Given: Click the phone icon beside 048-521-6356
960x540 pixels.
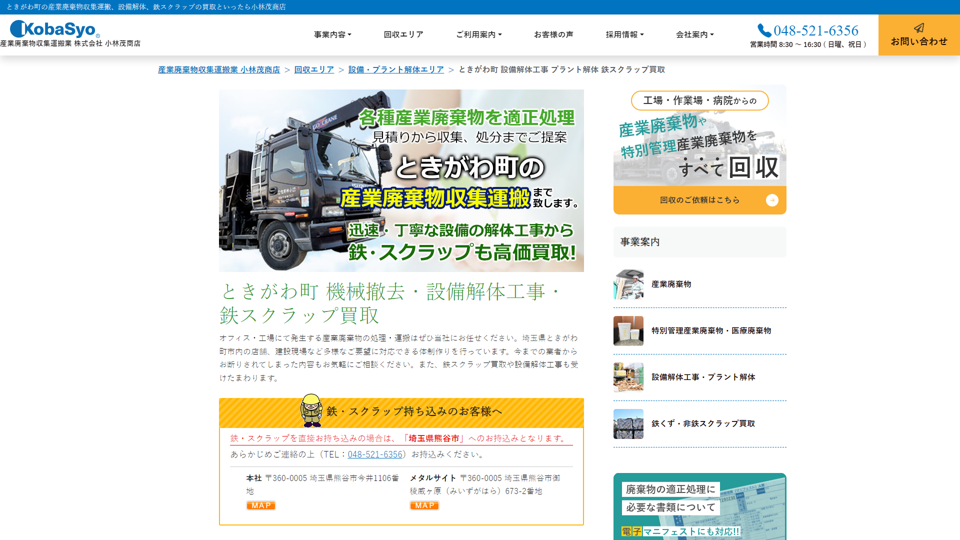Looking at the screenshot, I should pos(764,30).
